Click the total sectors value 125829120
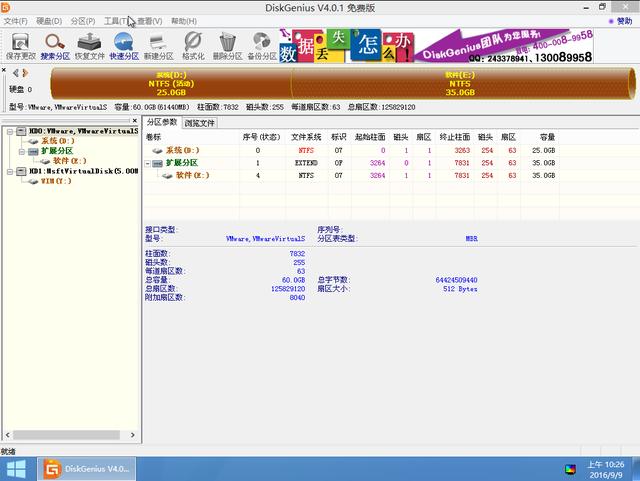The width and height of the screenshot is (640, 481). click(x=288, y=289)
